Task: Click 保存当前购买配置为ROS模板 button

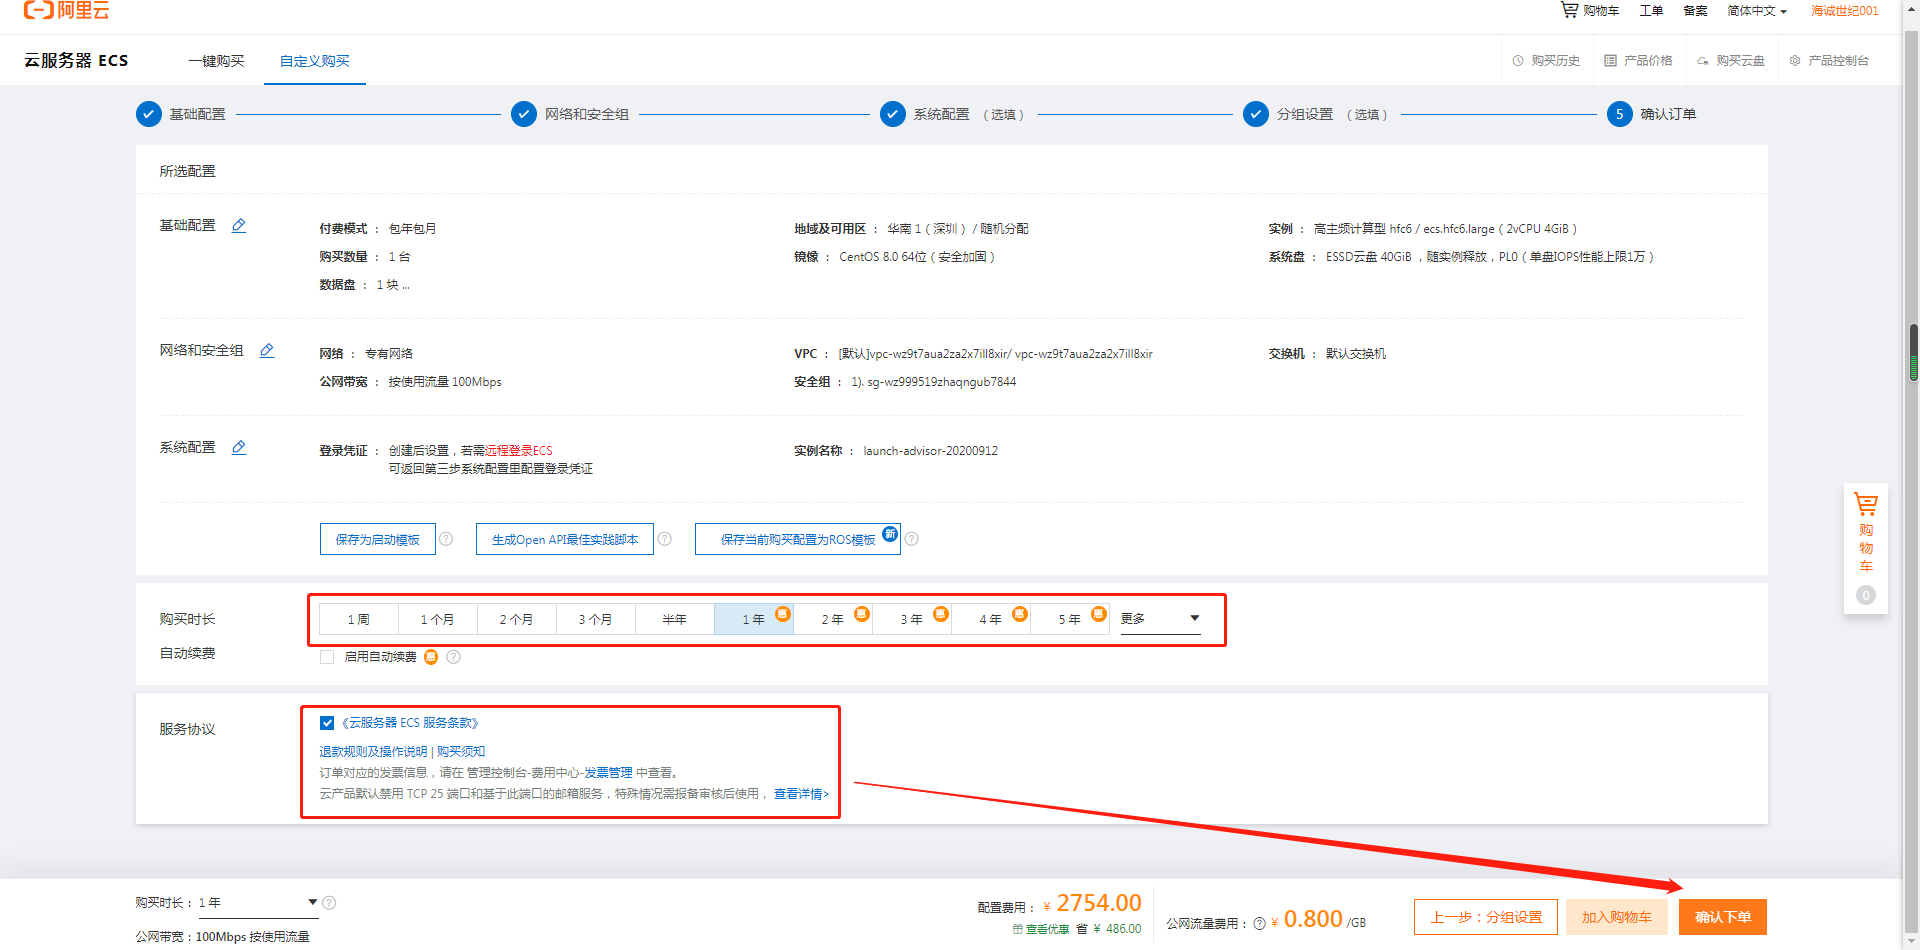Action: click(798, 539)
